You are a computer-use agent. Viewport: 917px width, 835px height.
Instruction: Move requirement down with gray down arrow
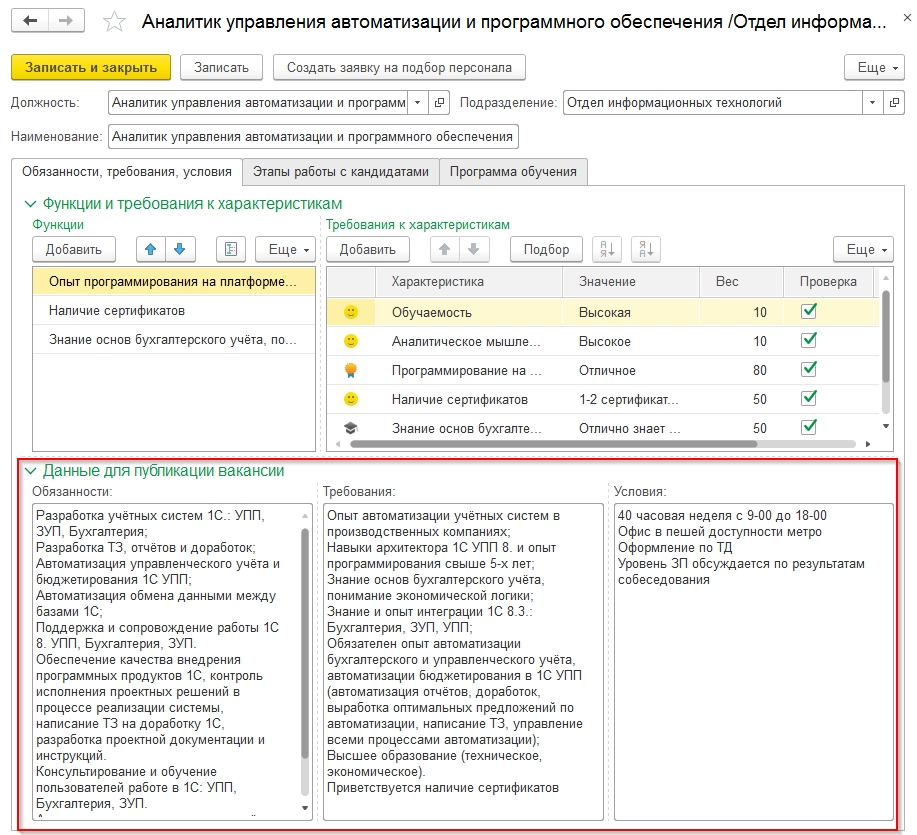(x=474, y=250)
